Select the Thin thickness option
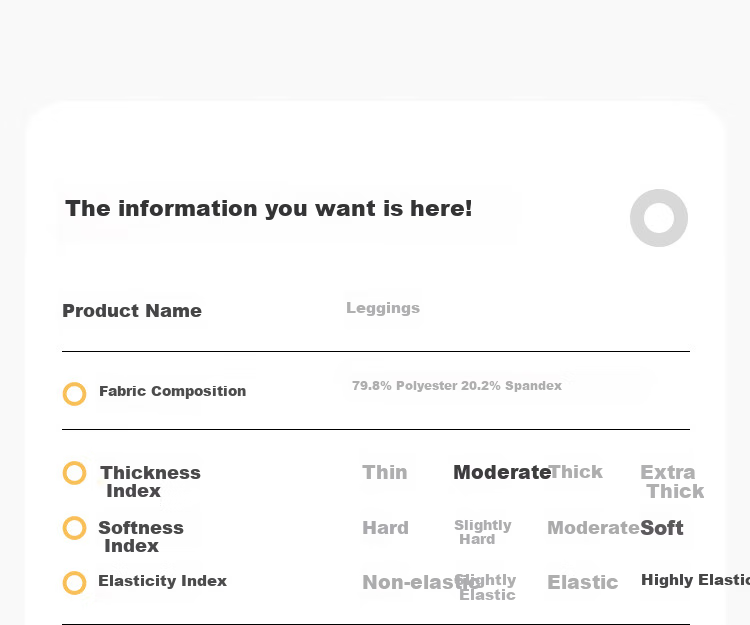The image size is (750, 625). click(385, 472)
